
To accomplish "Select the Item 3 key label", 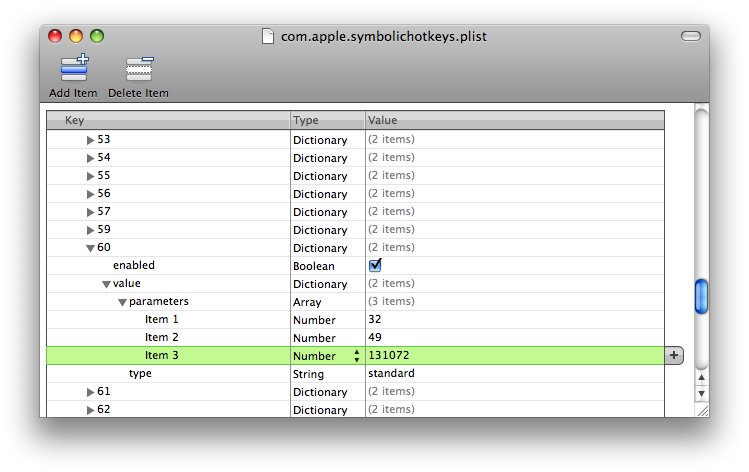I will 161,355.
